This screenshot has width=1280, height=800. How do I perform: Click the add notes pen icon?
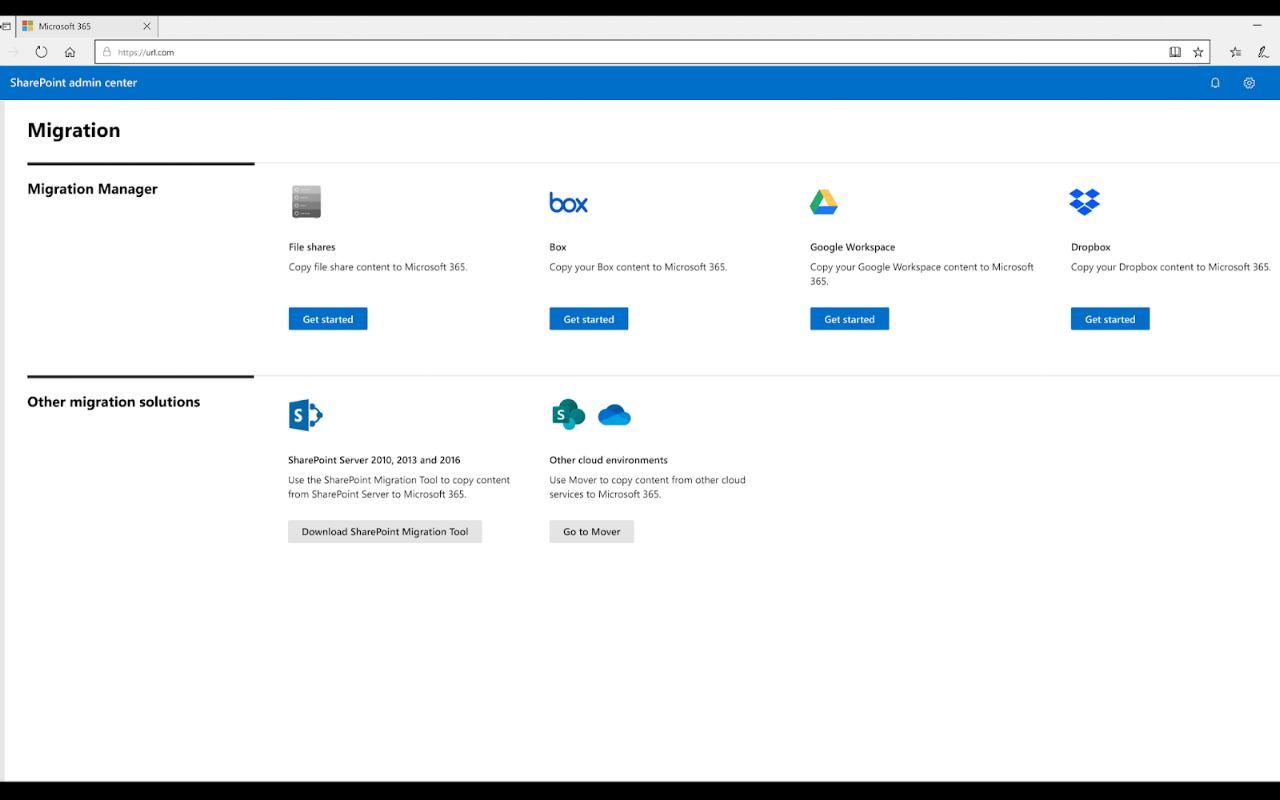(x=1263, y=52)
